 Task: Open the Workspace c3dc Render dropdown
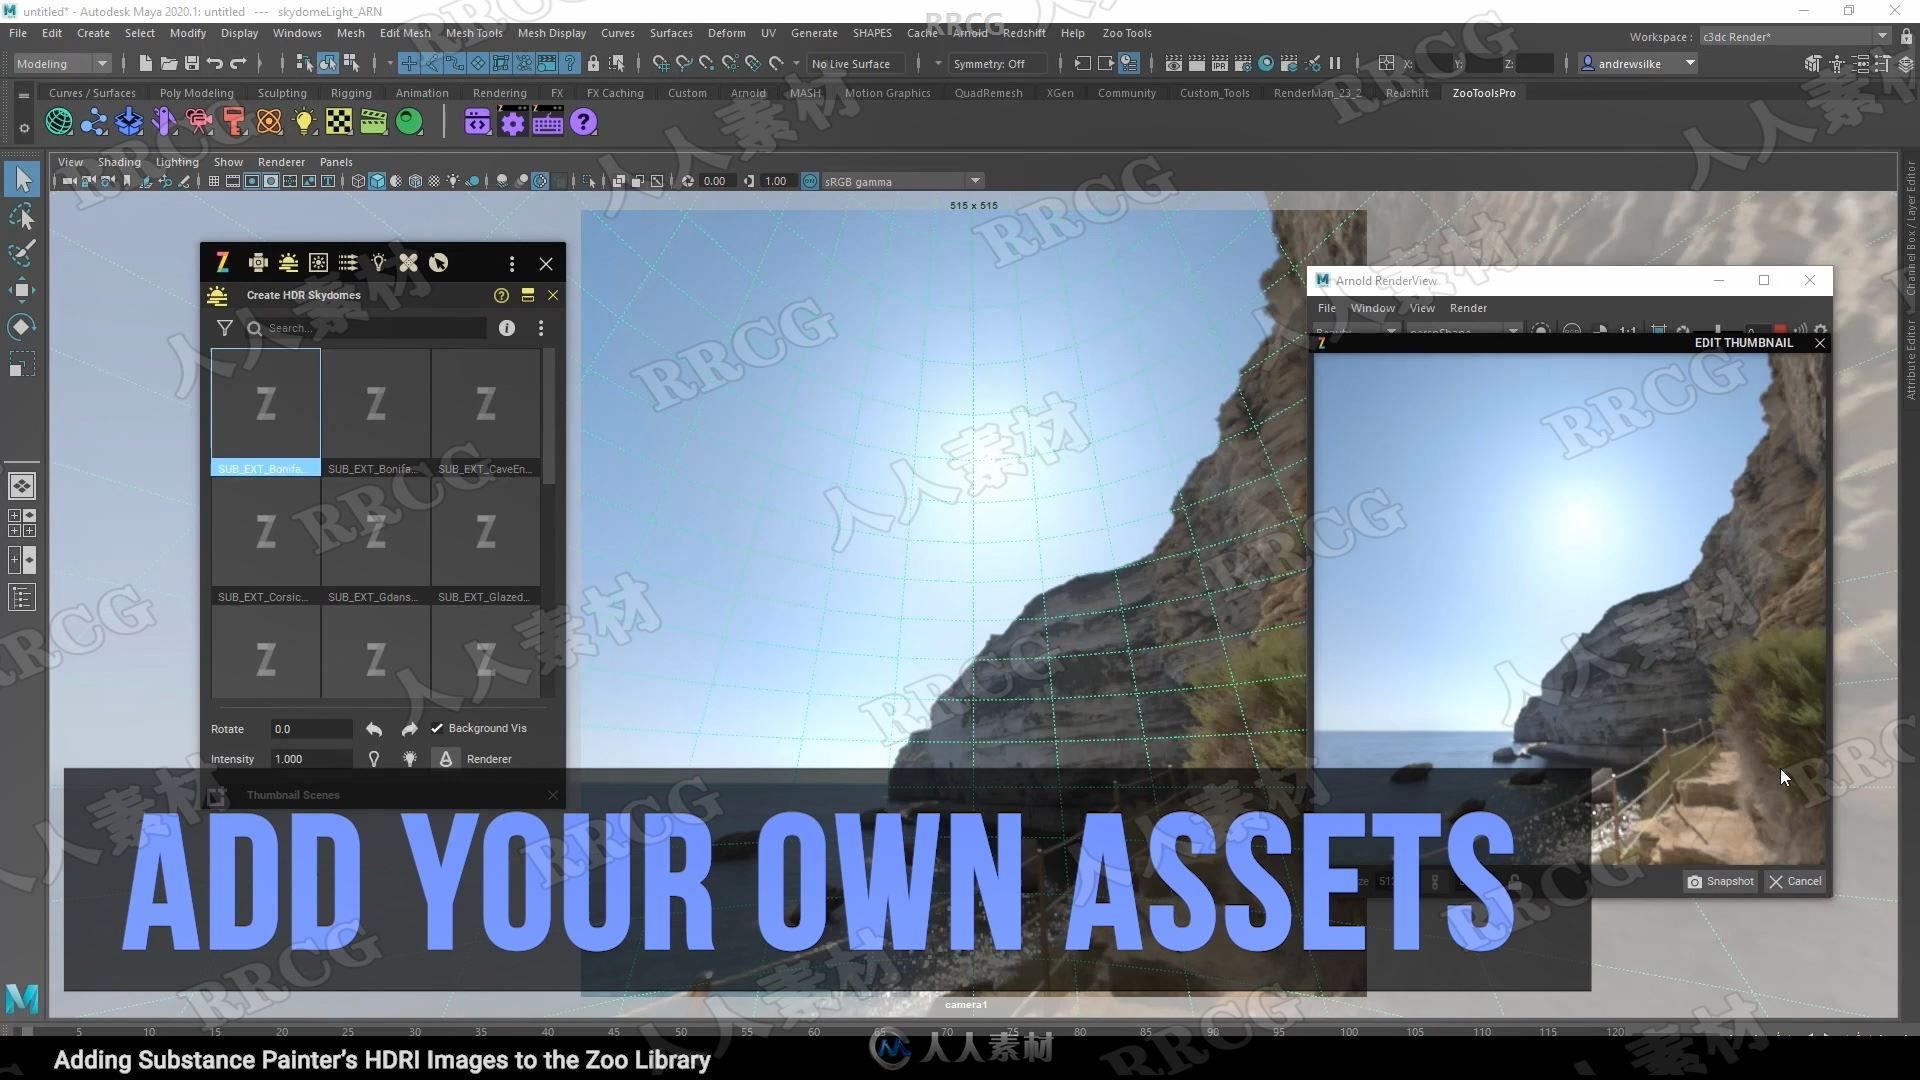point(1795,36)
